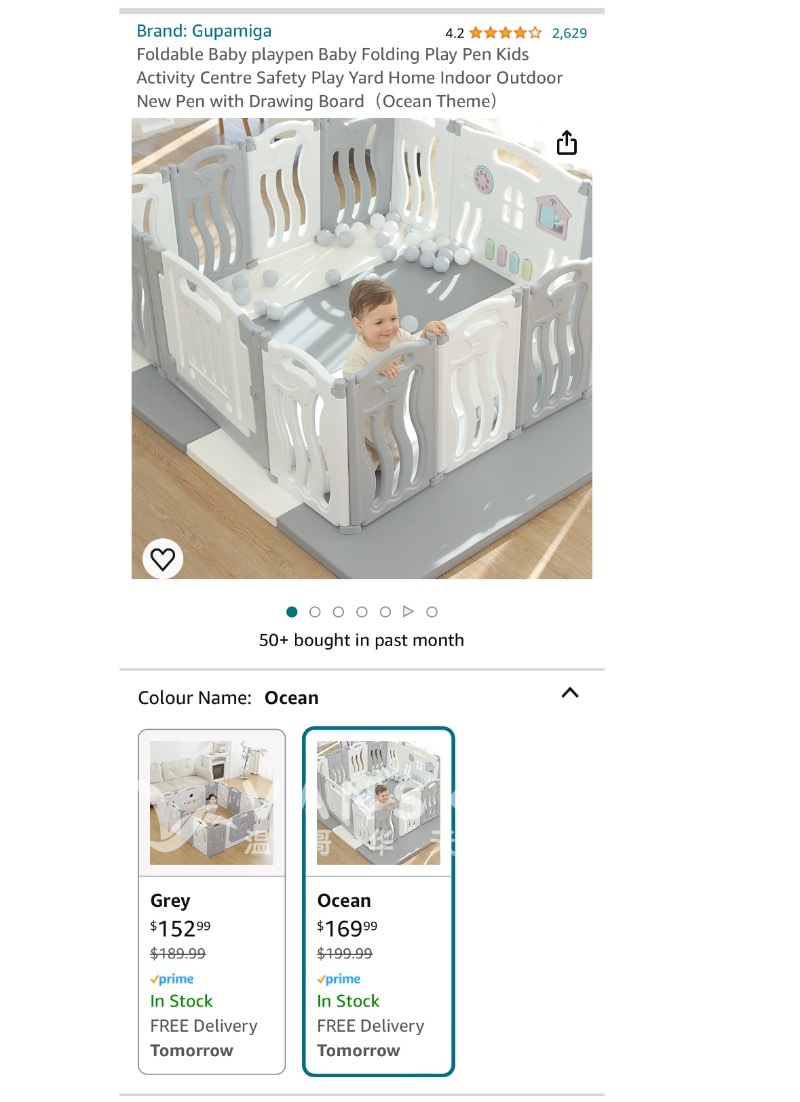Select the first carousel dot
800x1102 pixels.
(x=292, y=612)
